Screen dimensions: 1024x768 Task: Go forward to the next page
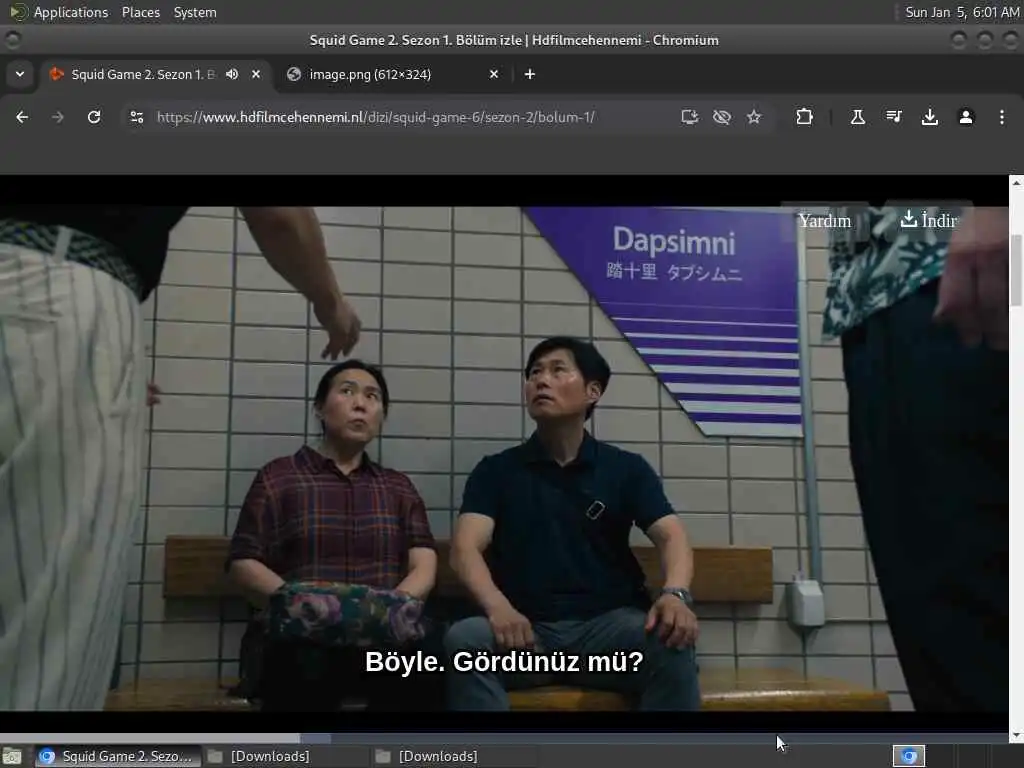[x=58, y=117]
